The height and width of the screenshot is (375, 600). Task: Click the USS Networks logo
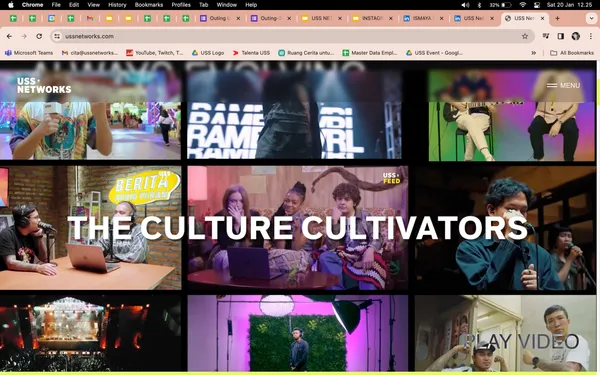pyautogui.click(x=44, y=86)
